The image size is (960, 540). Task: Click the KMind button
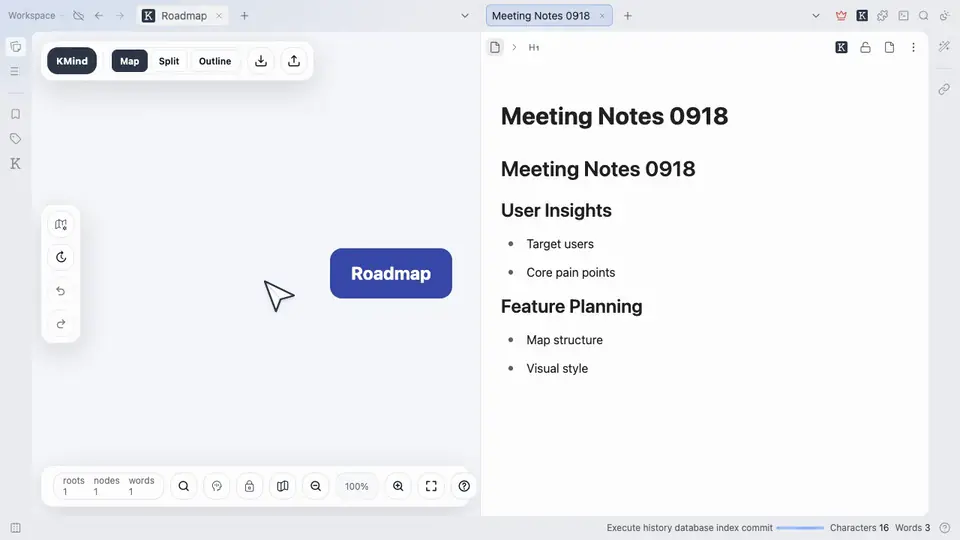click(x=72, y=61)
